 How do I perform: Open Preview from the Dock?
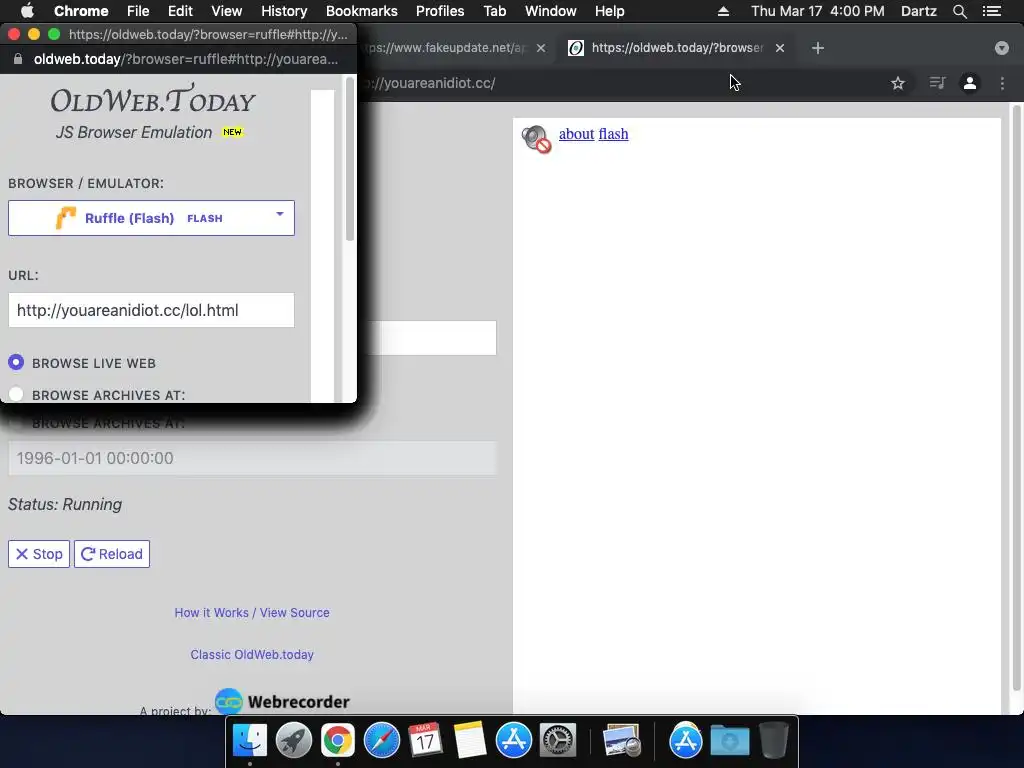[x=622, y=741]
